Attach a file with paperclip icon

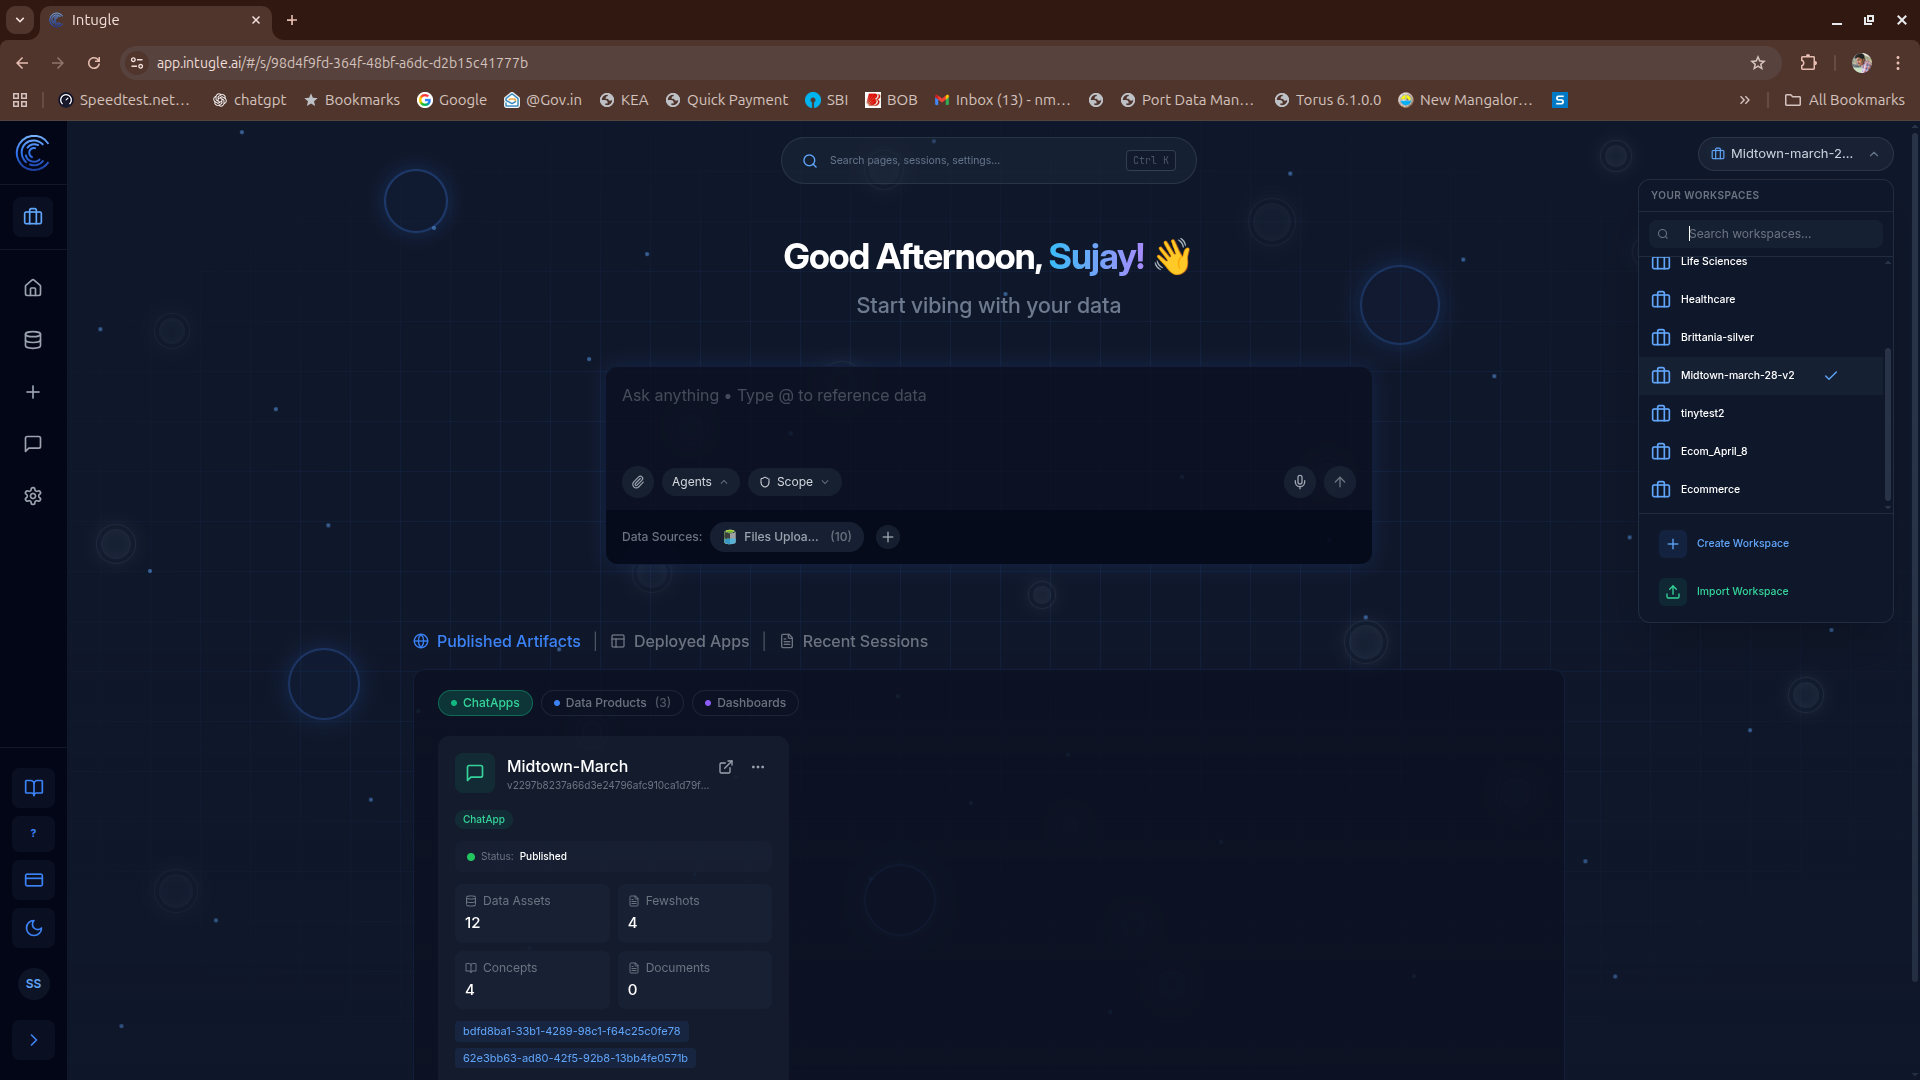coord(638,482)
